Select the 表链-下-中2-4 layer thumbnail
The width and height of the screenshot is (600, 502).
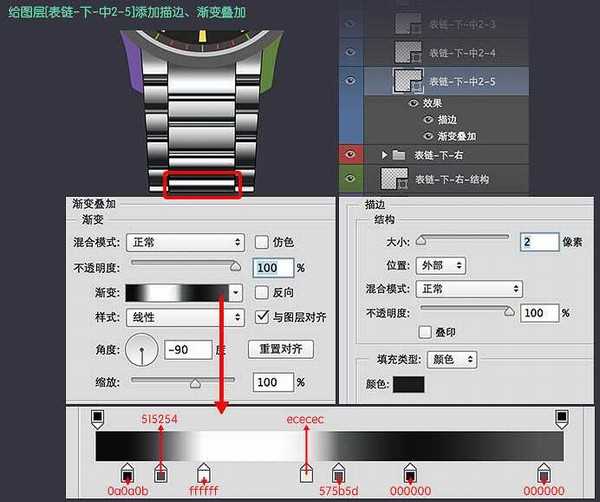tap(408, 52)
